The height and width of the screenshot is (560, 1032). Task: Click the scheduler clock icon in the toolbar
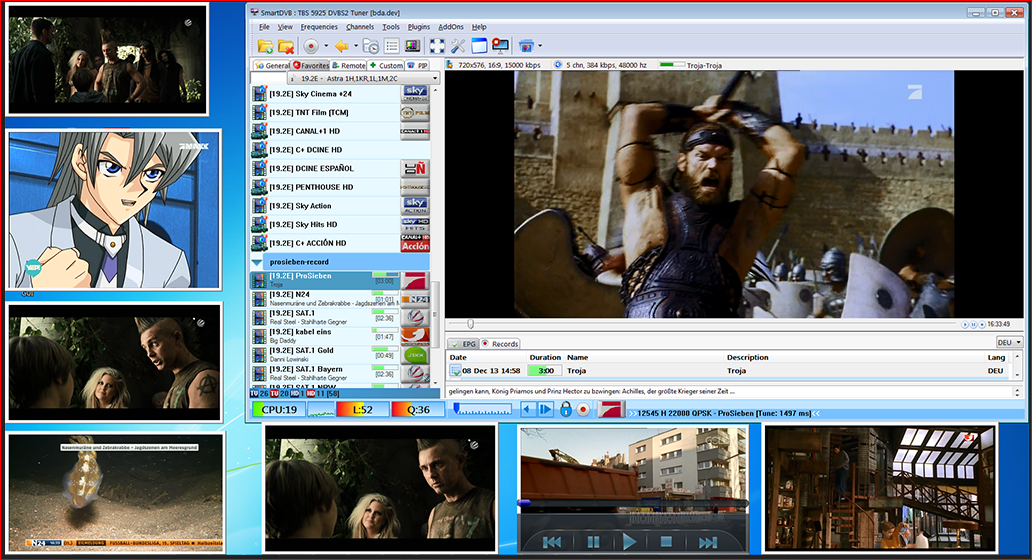tap(370, 46)
